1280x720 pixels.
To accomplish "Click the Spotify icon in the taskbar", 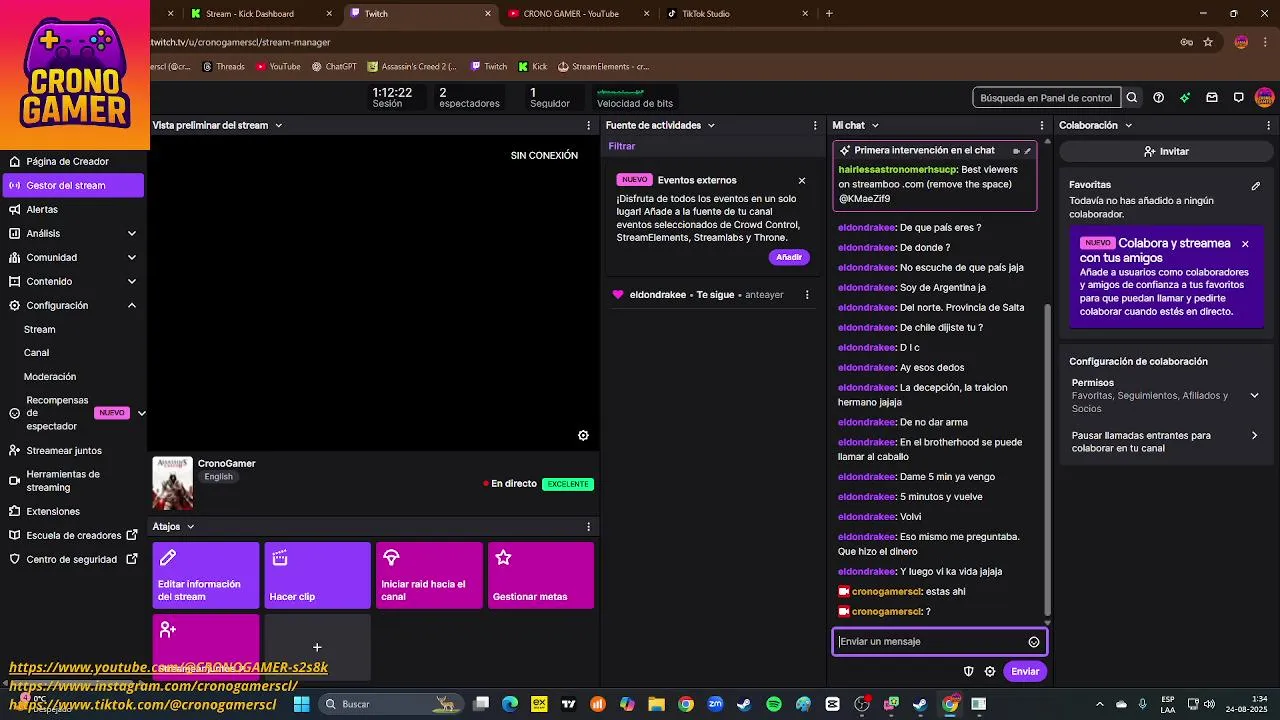I will (x=774, y=704).
